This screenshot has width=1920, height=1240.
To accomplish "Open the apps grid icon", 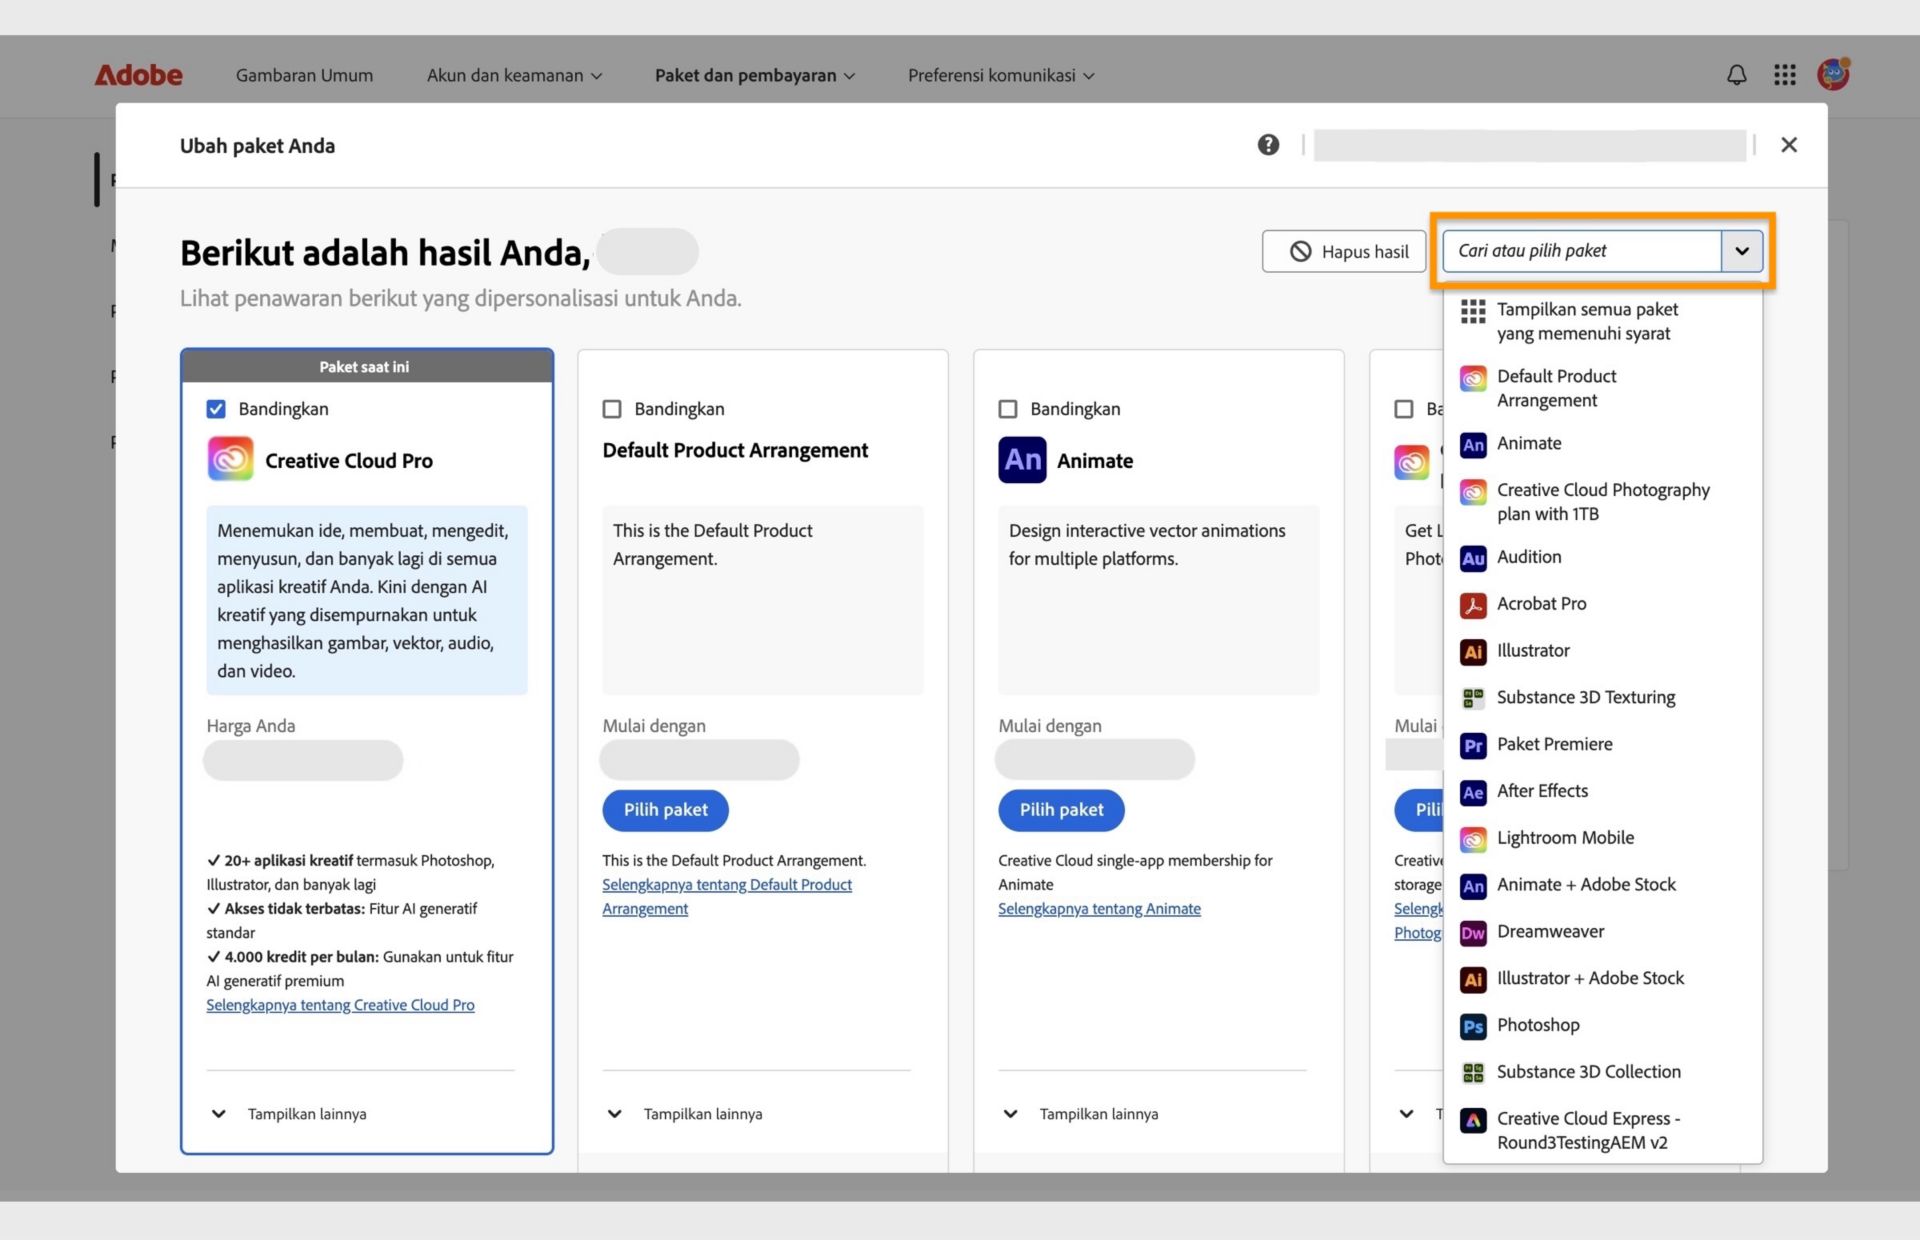I will click(x=1785, y=75).
